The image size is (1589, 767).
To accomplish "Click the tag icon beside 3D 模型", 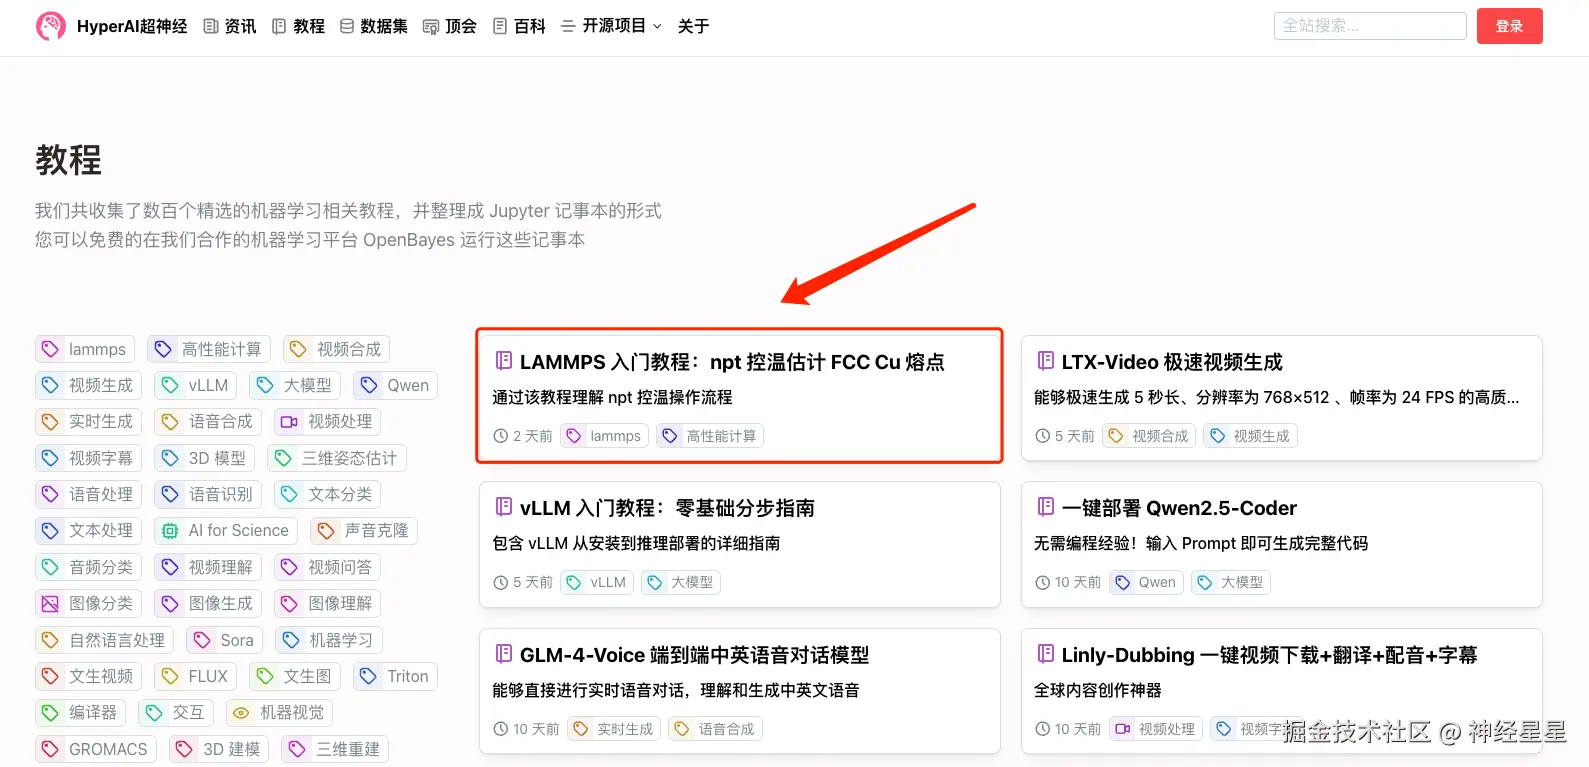I will [170, 458].
